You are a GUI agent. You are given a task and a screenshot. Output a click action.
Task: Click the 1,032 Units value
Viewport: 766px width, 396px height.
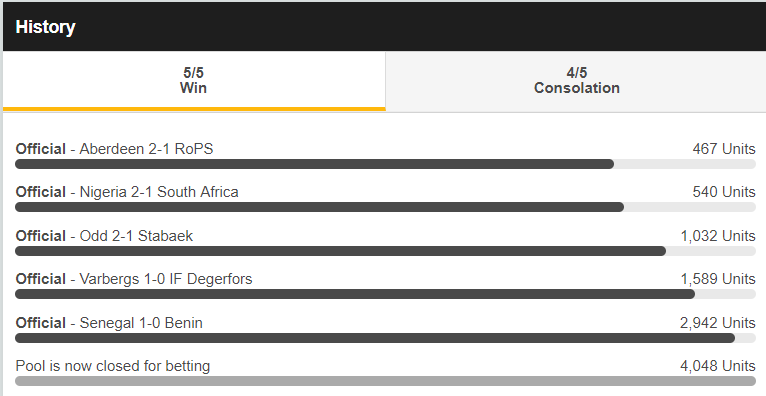tap(718, 236)
